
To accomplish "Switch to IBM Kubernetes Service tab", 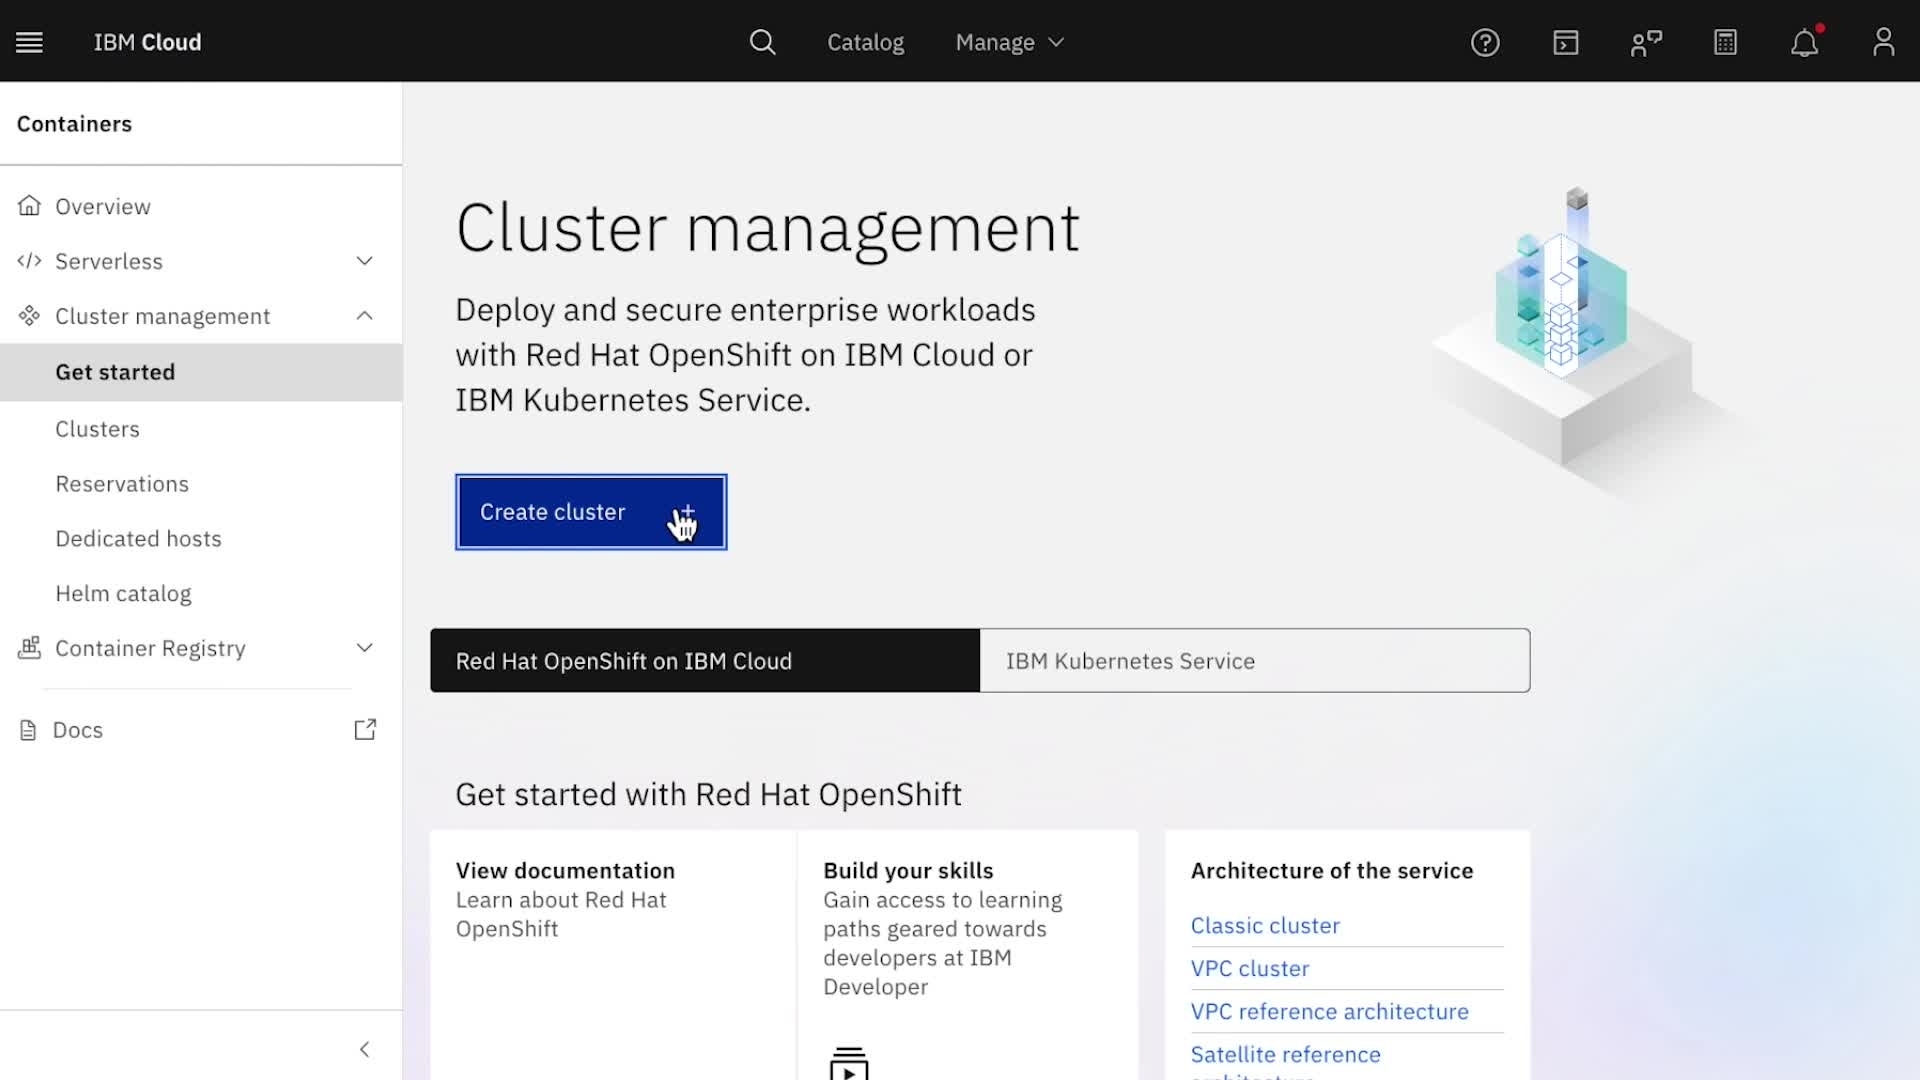I will click(x=1254, y=661).
